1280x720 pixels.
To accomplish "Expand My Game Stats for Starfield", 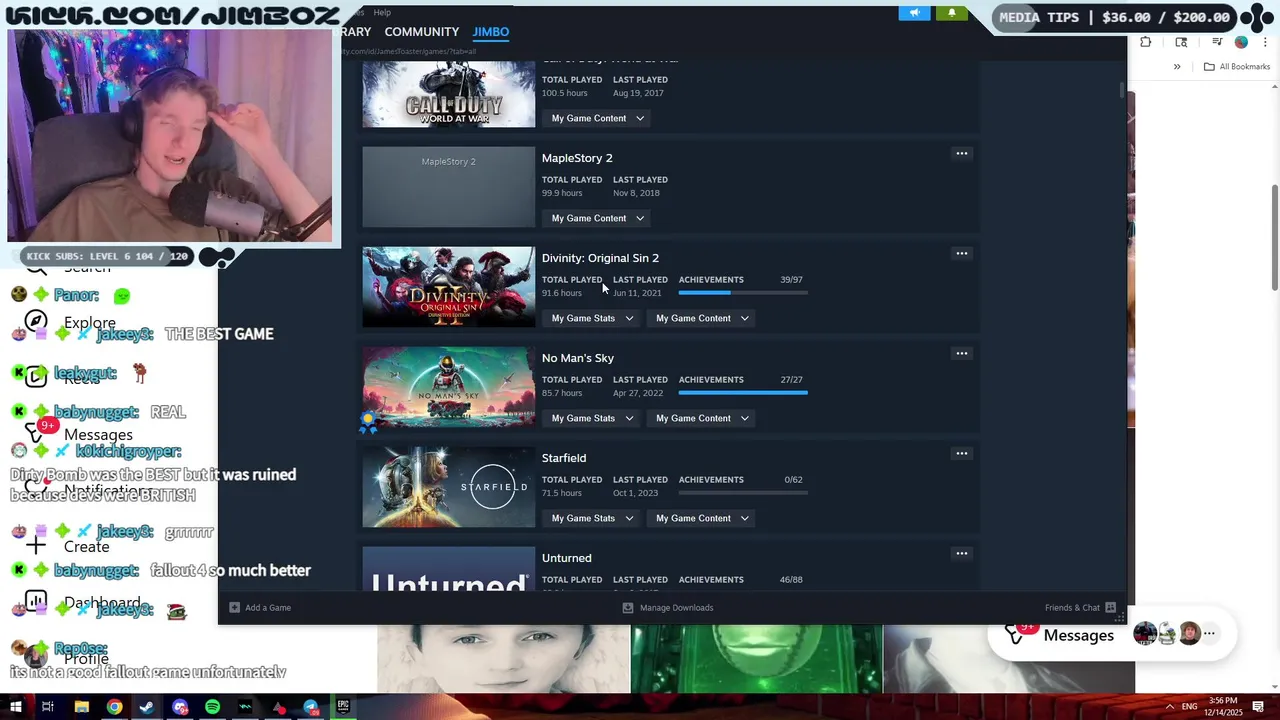I will [x=592, y=518].
